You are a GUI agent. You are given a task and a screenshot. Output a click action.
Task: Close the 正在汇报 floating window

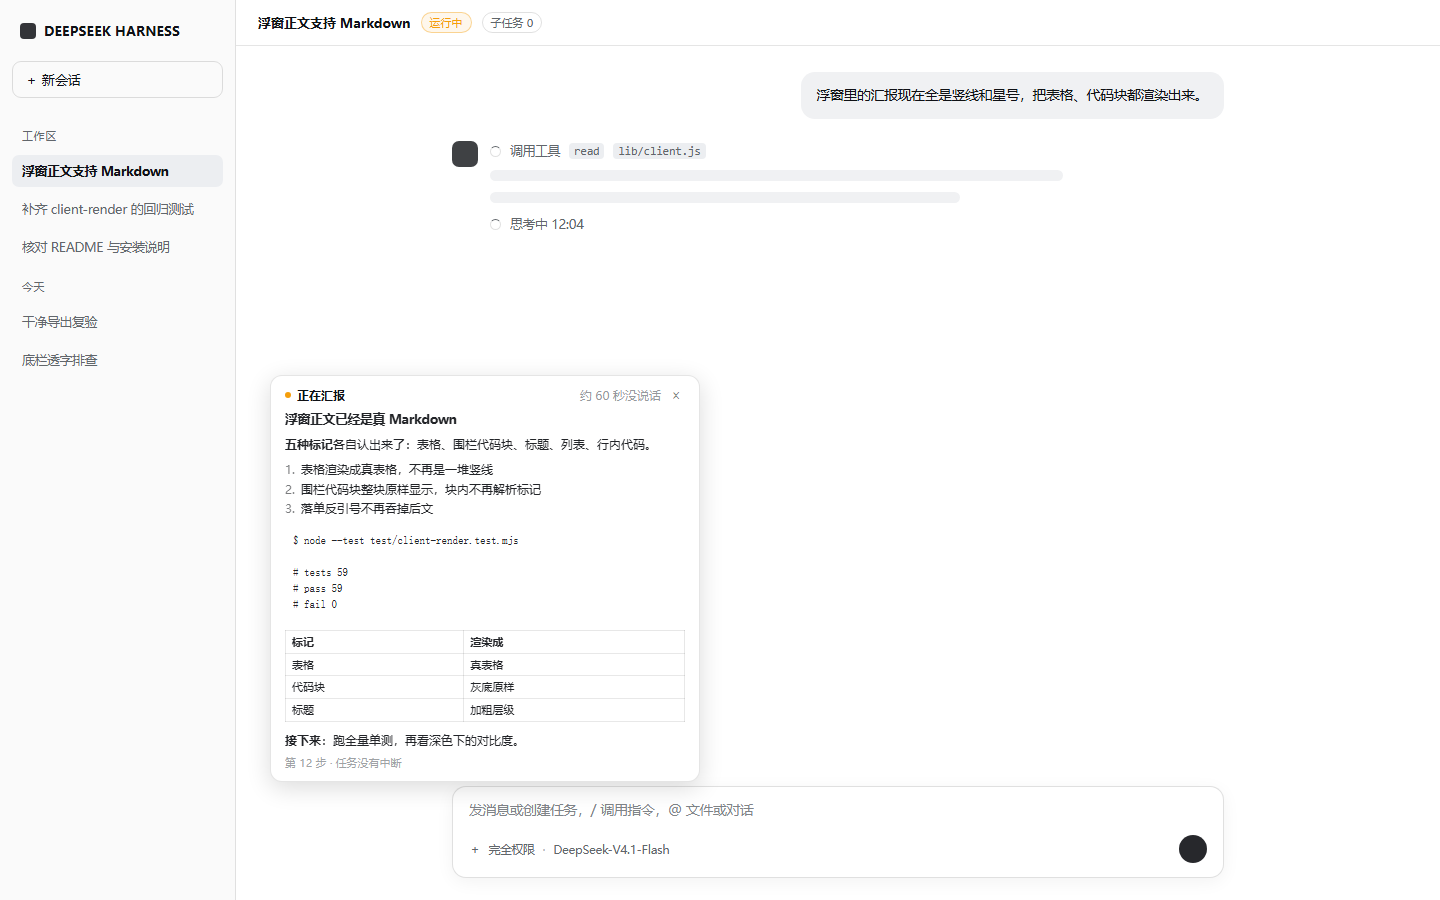tap(676, 396)
